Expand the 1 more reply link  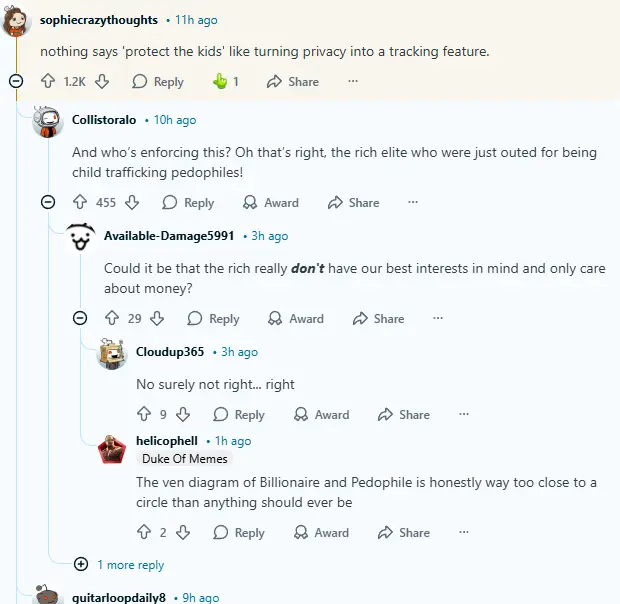tap(130, 564)
